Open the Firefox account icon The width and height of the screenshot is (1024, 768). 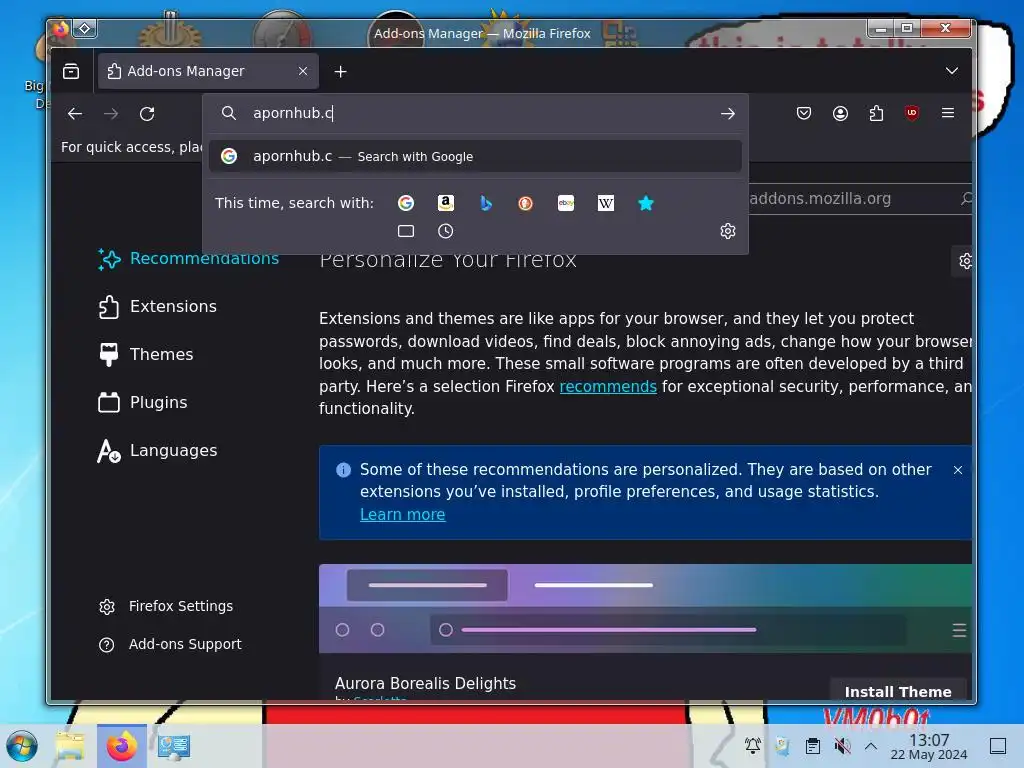840,114
